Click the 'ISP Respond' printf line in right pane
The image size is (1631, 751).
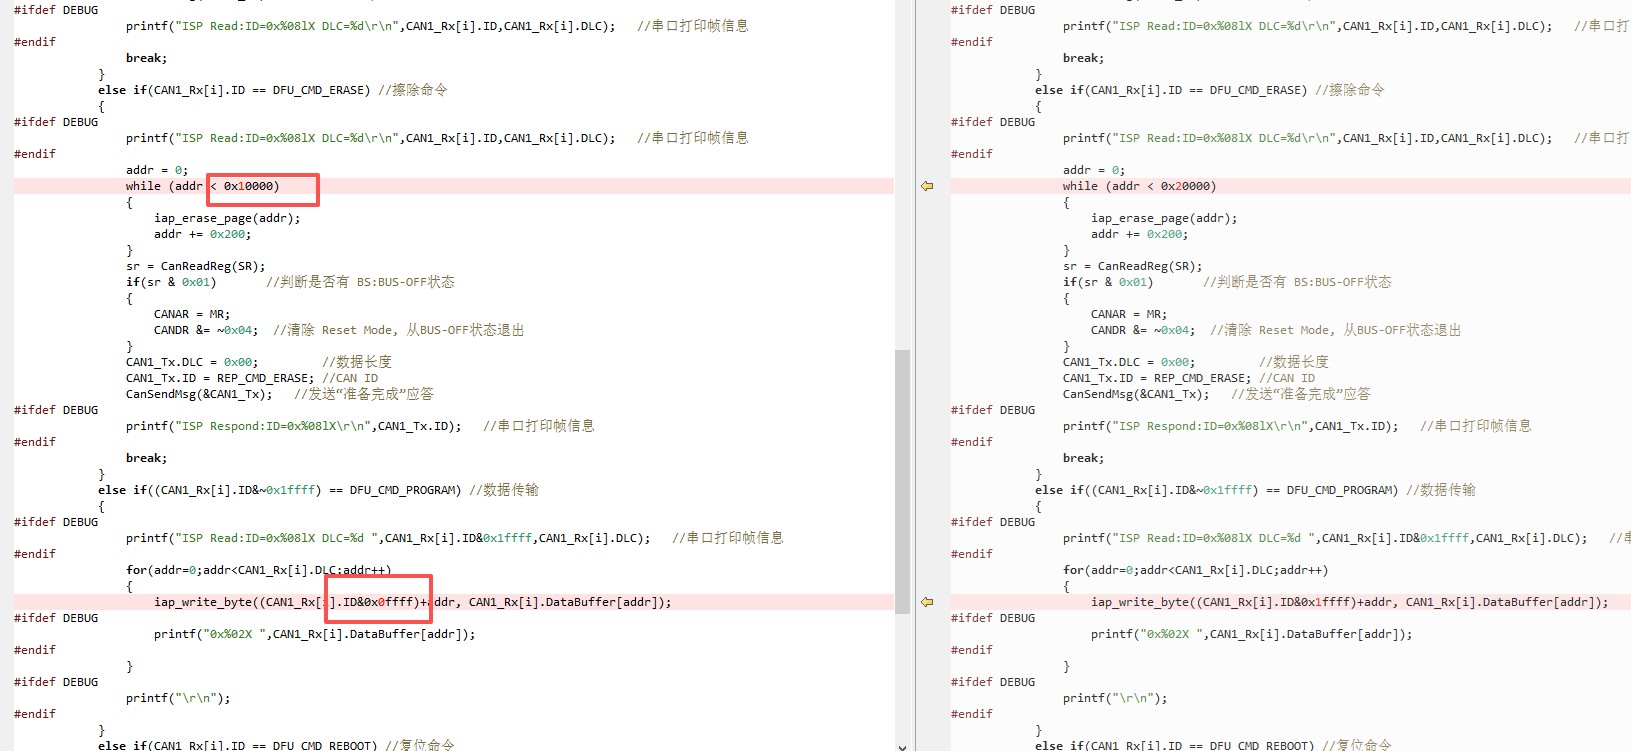coord(1230,426)
